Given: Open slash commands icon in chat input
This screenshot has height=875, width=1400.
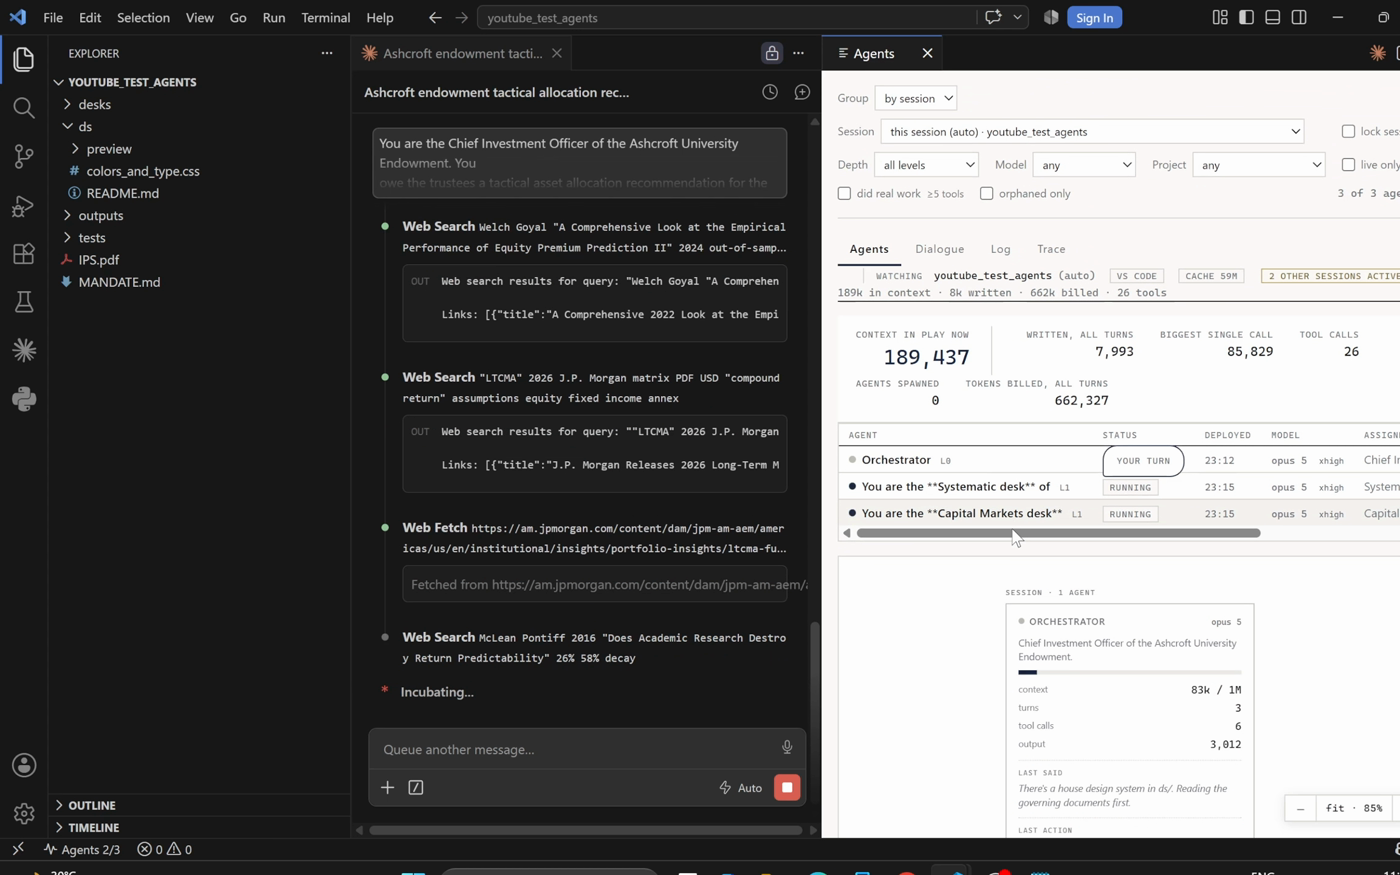Looking at the screenshot, I should click(416, 787).
